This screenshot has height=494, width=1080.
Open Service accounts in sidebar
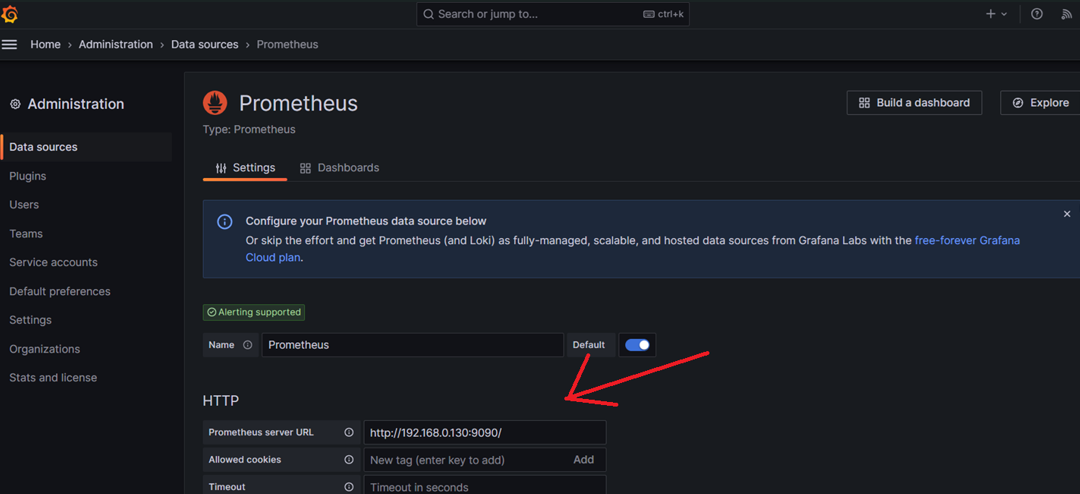[x=53, y=263]
